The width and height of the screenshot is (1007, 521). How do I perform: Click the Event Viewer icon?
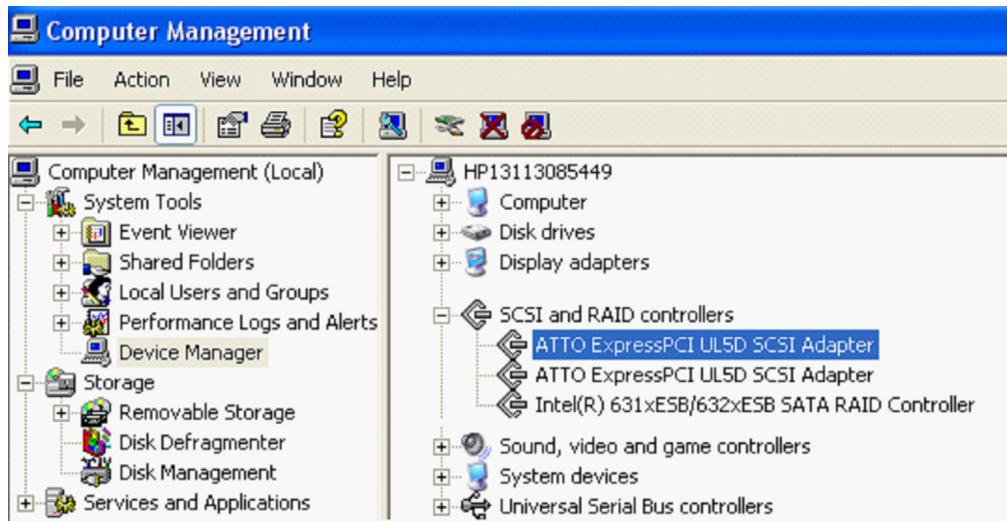coord(96,233)
